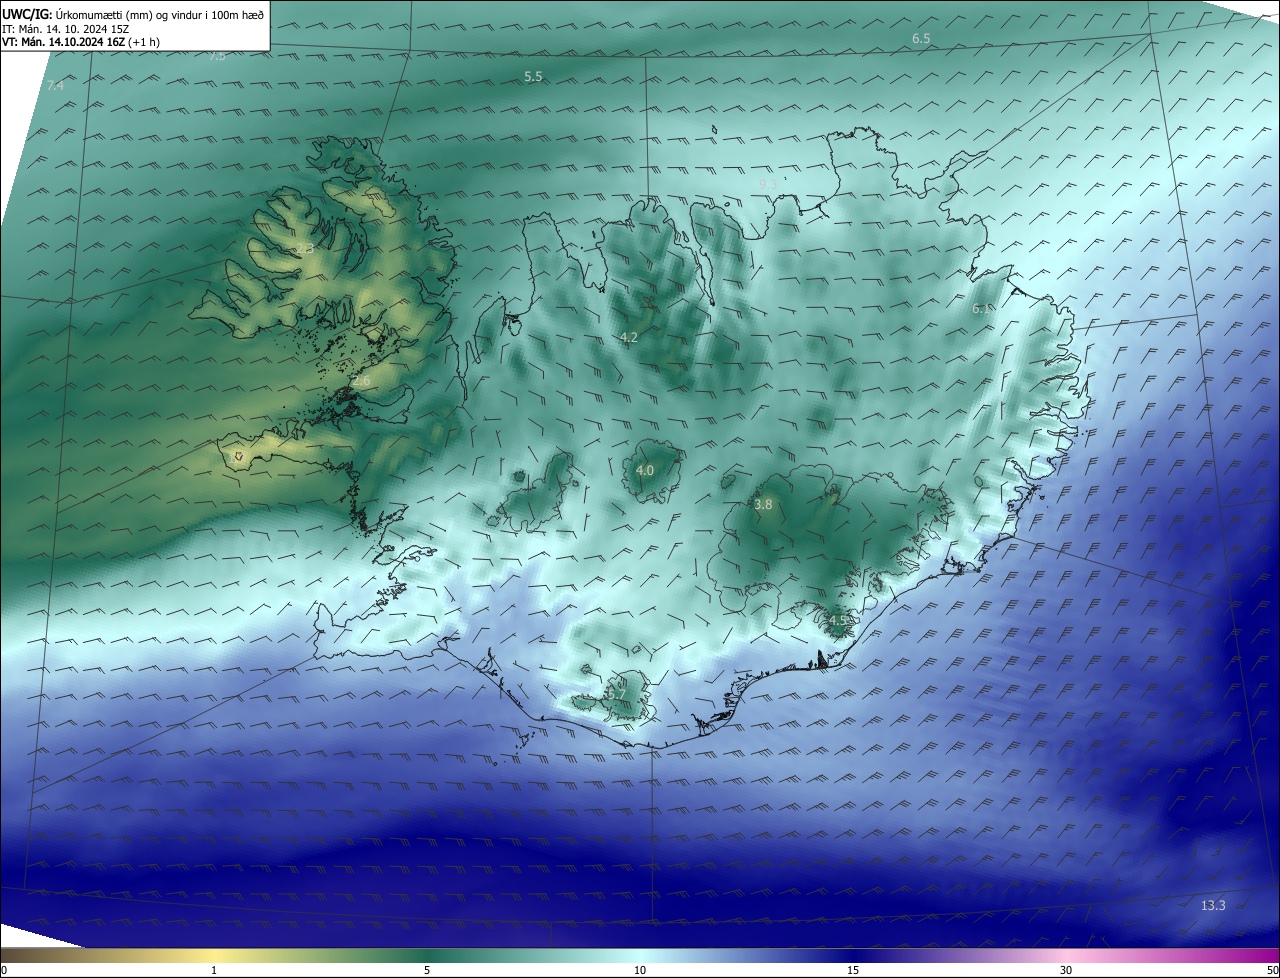This screenshot has width=1280, height=978.
Task: Click the 3.7 value label on the map
Action: coord(616,694)
